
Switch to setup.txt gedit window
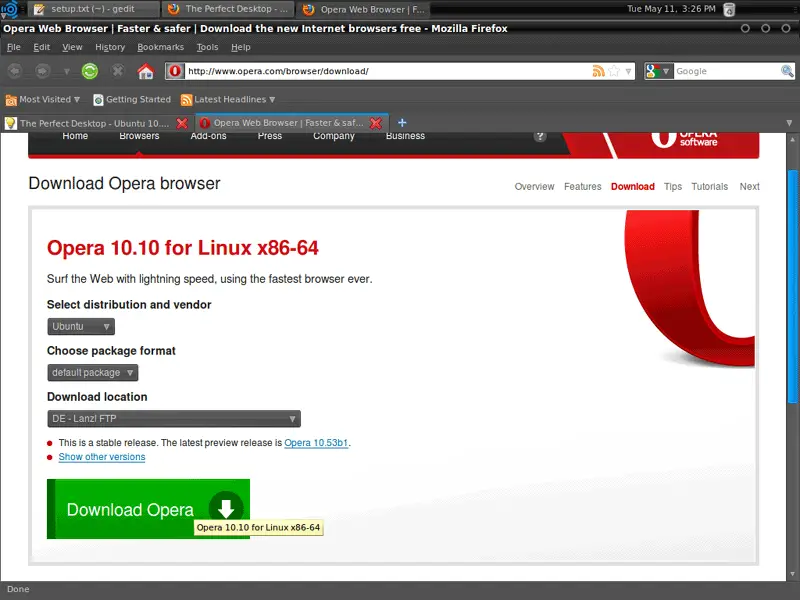tap(93, 9)
